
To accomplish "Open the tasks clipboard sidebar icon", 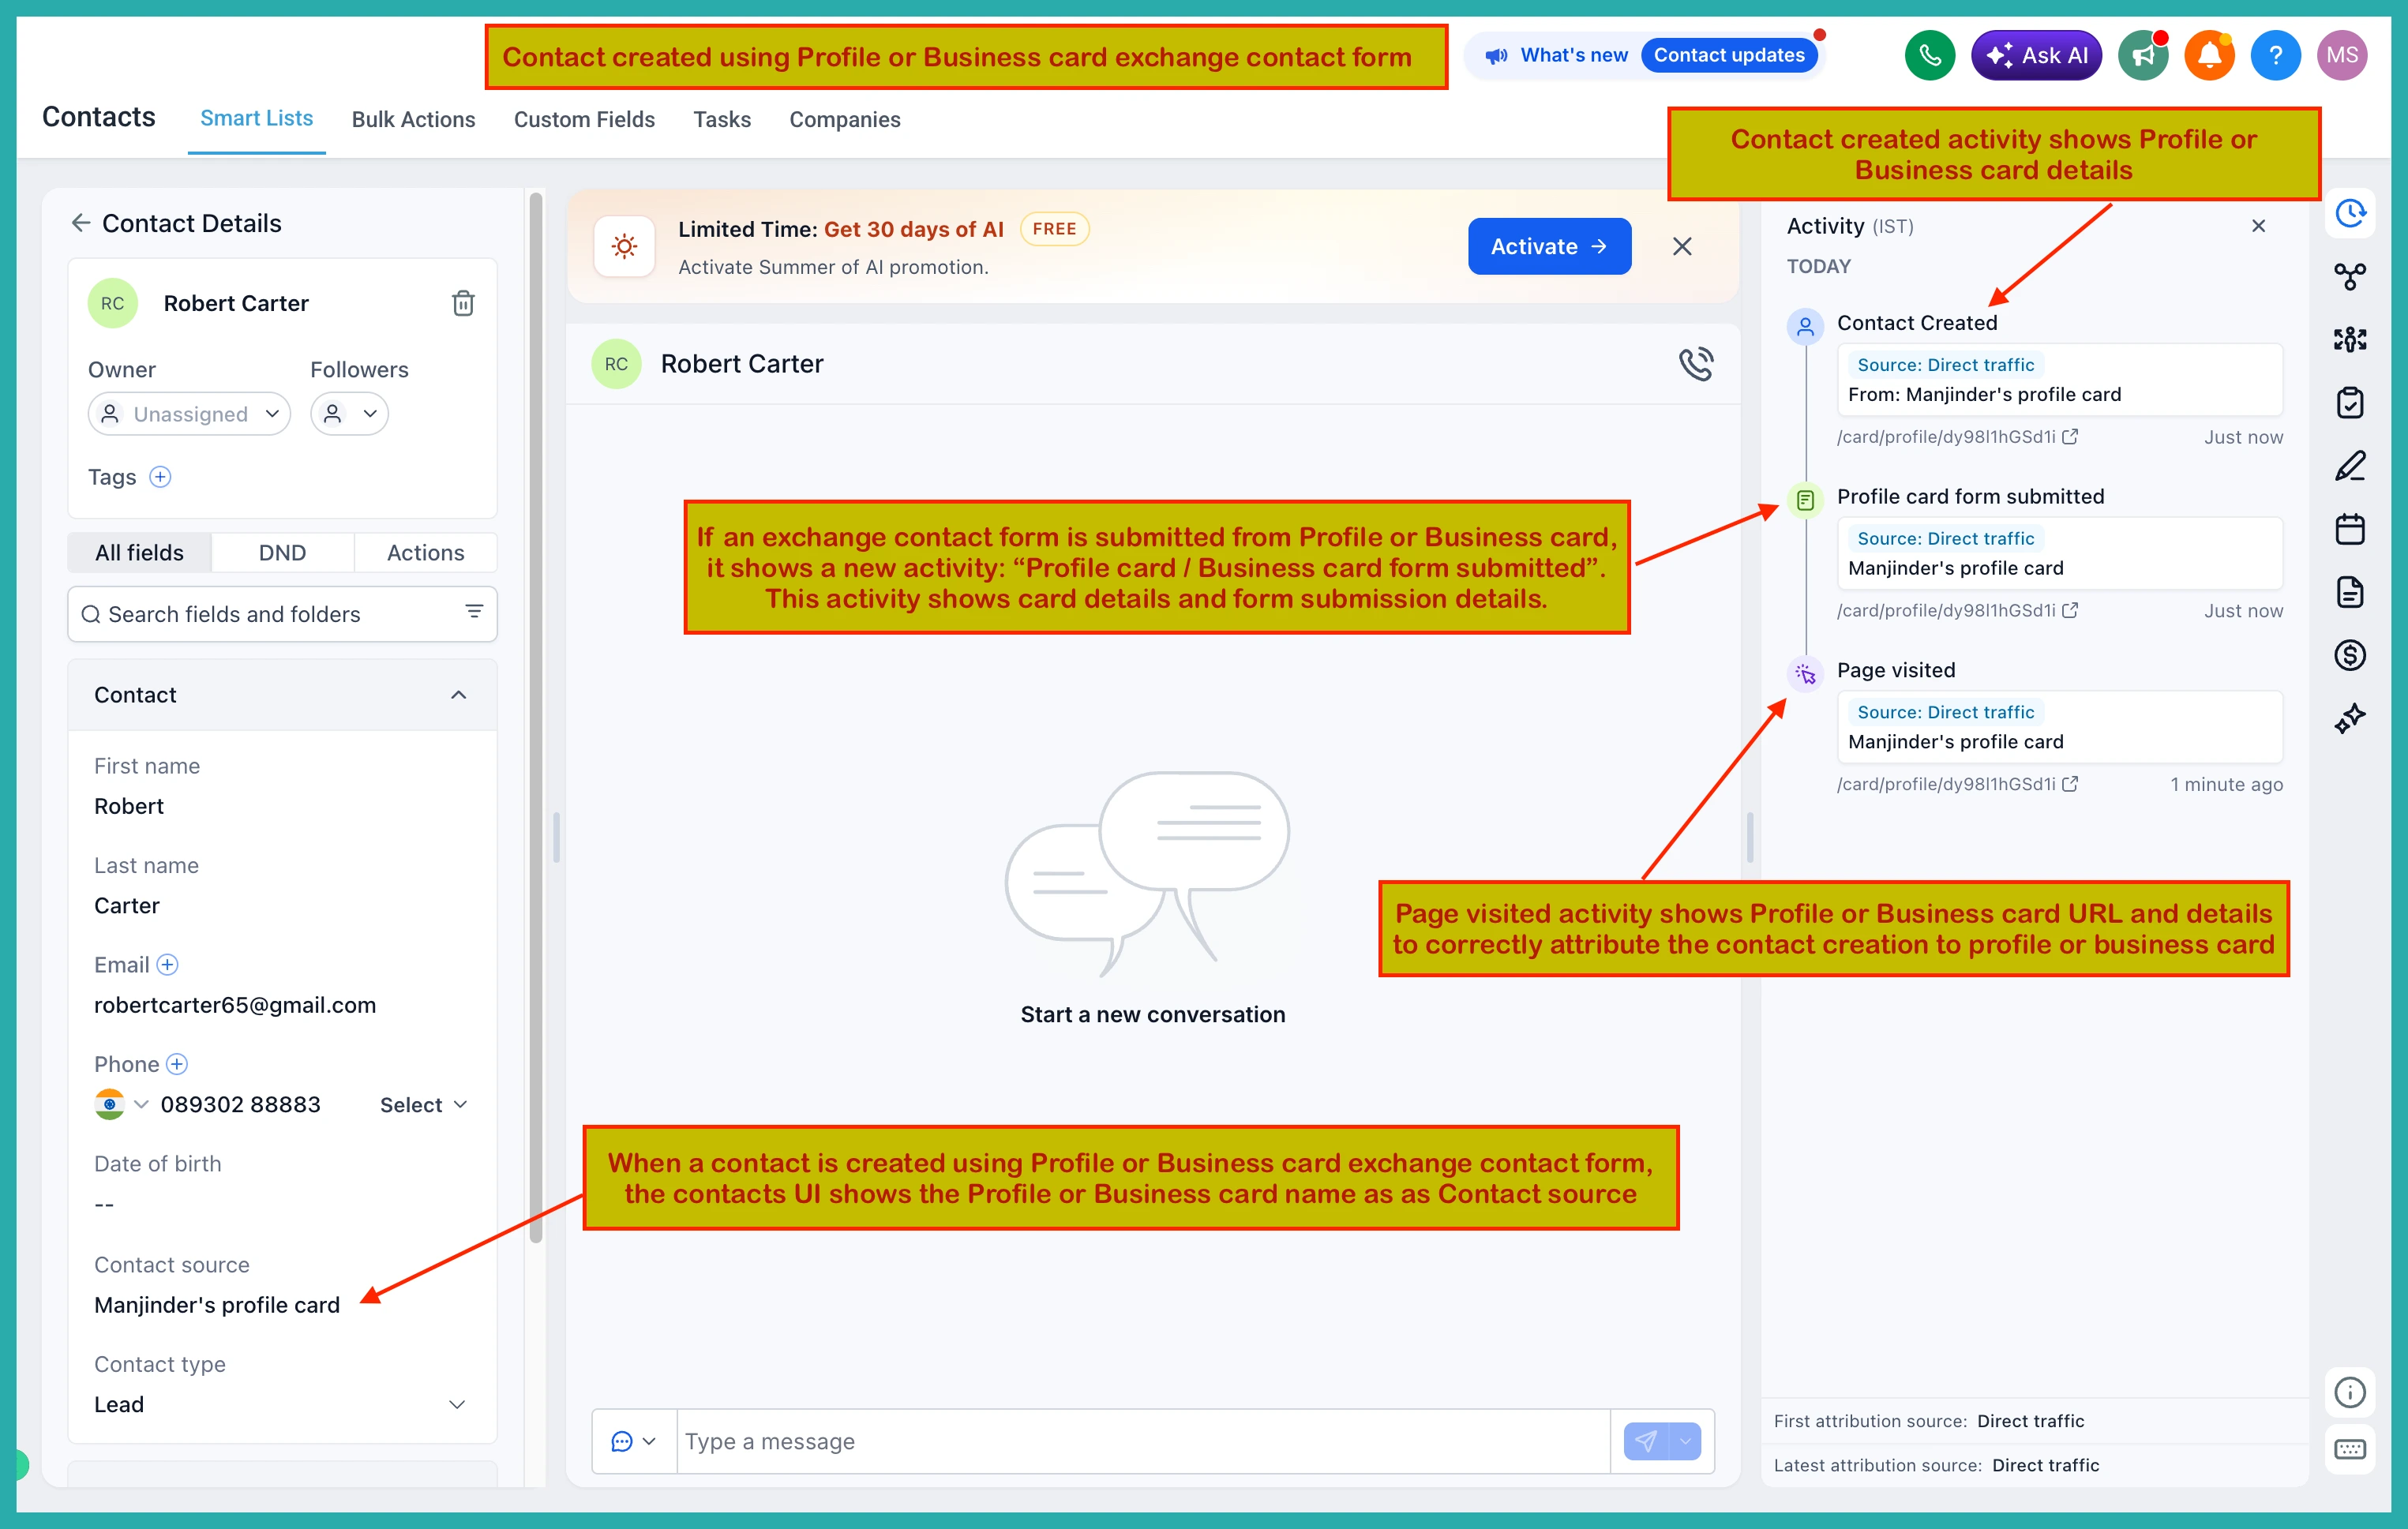I will click(x=2349, y=403).
